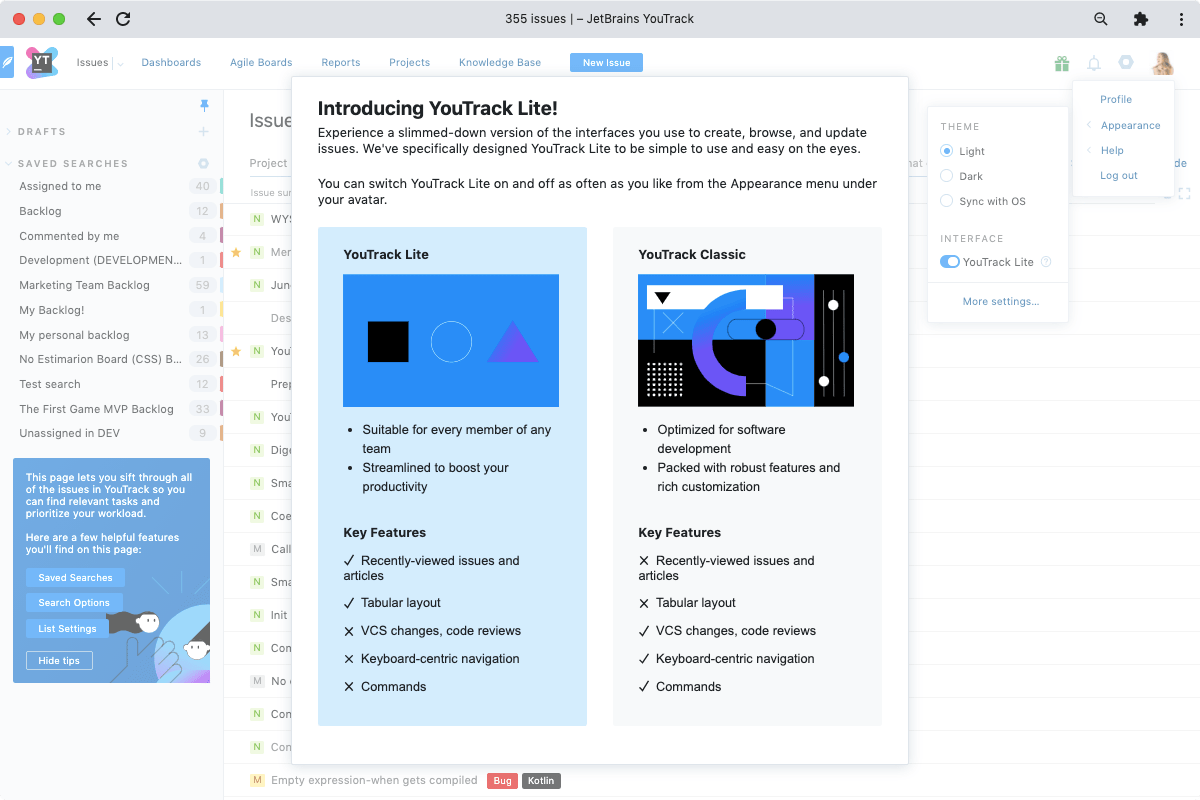
Task: Select the Light theme radio button
Action: (947, 151)
